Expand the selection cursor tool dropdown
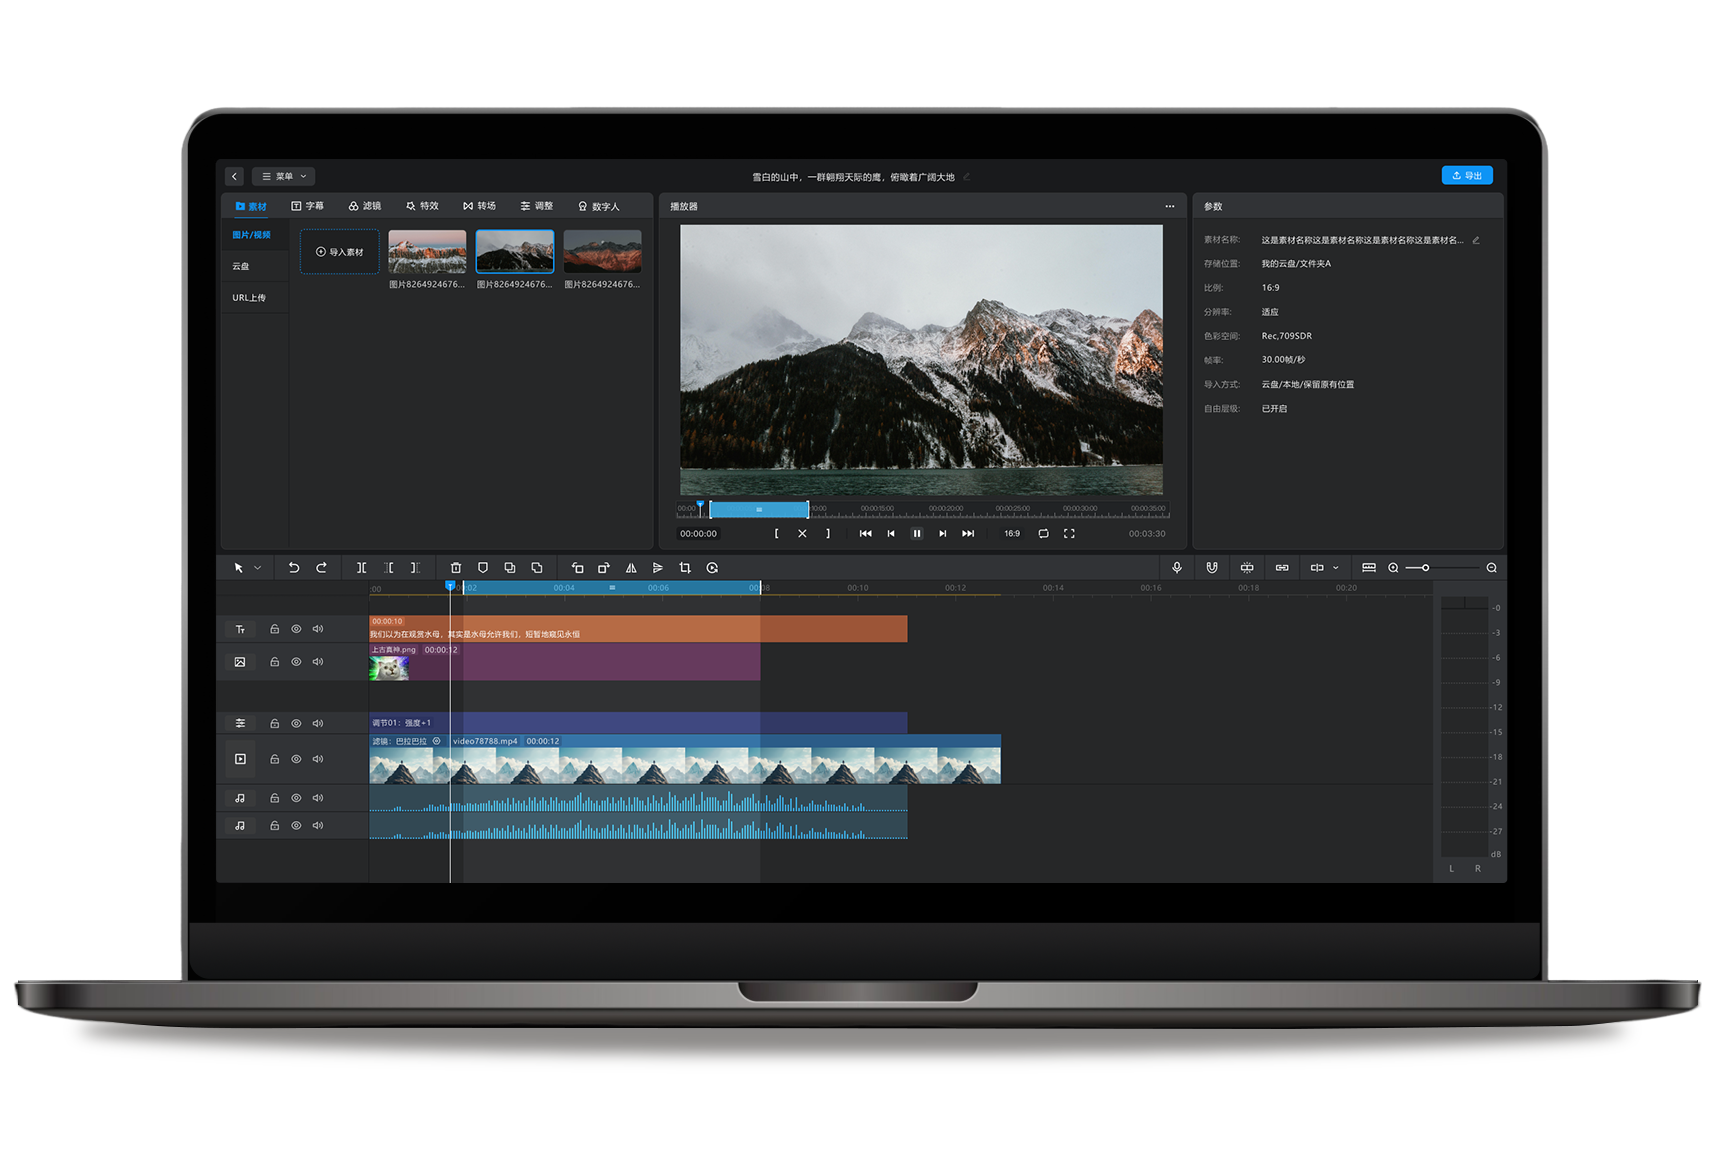1716x1156 pixels. pyautogui.click(x=258, y=568)
